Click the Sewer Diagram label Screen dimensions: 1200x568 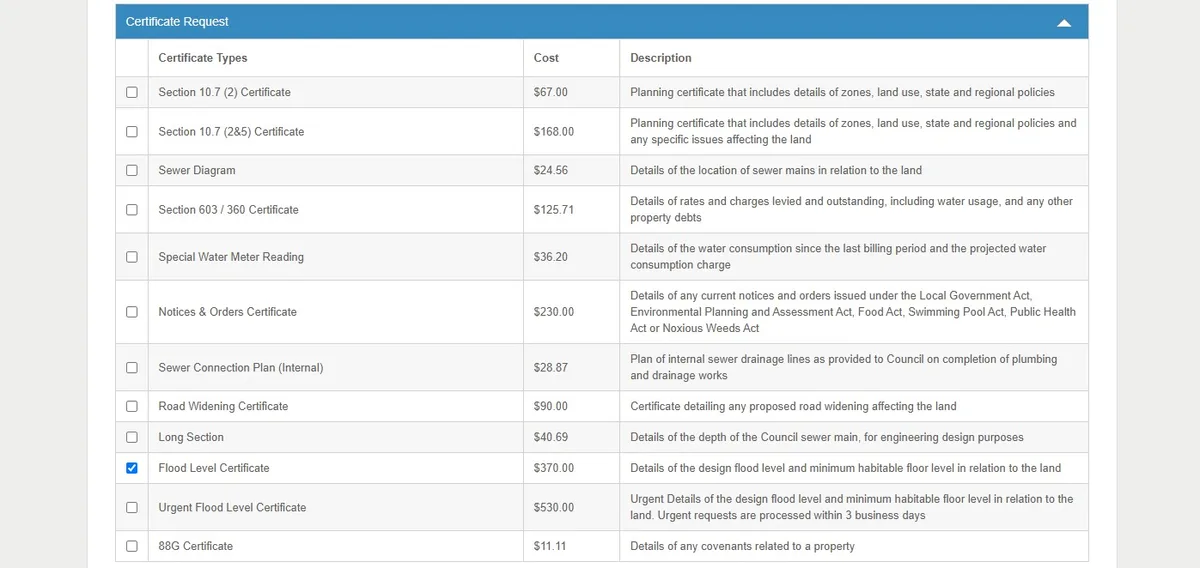197,170
